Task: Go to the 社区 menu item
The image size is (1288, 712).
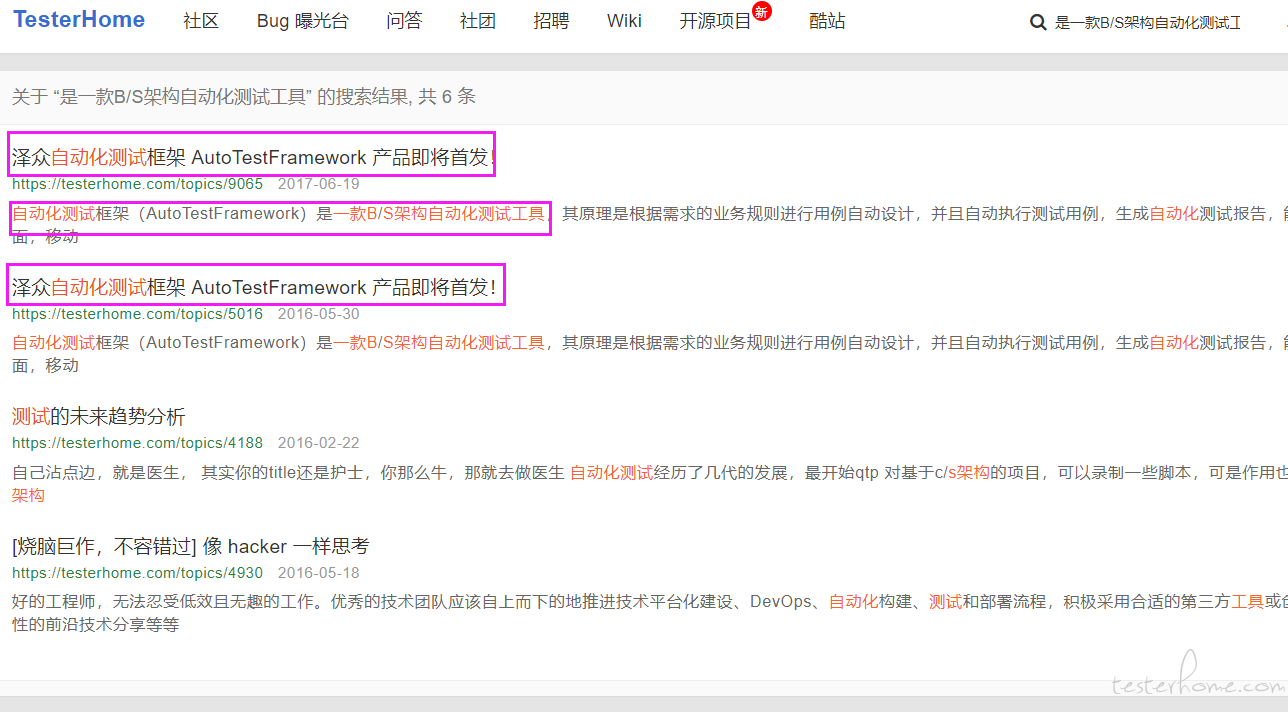Action: coord(201,21)
